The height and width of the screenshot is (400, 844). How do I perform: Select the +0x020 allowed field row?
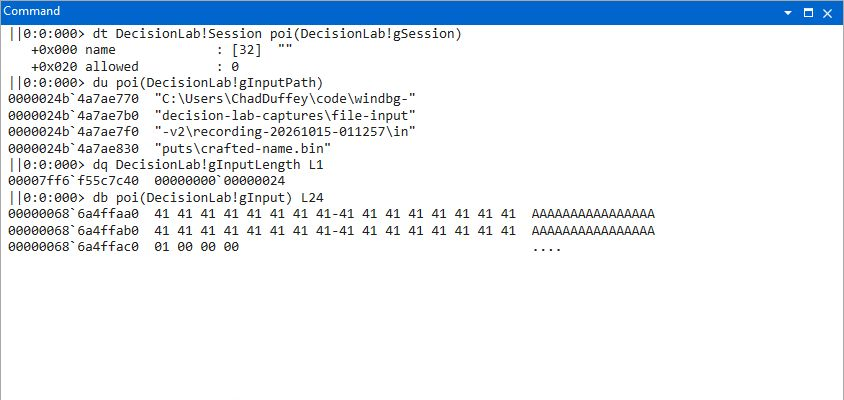pos(135,67)
